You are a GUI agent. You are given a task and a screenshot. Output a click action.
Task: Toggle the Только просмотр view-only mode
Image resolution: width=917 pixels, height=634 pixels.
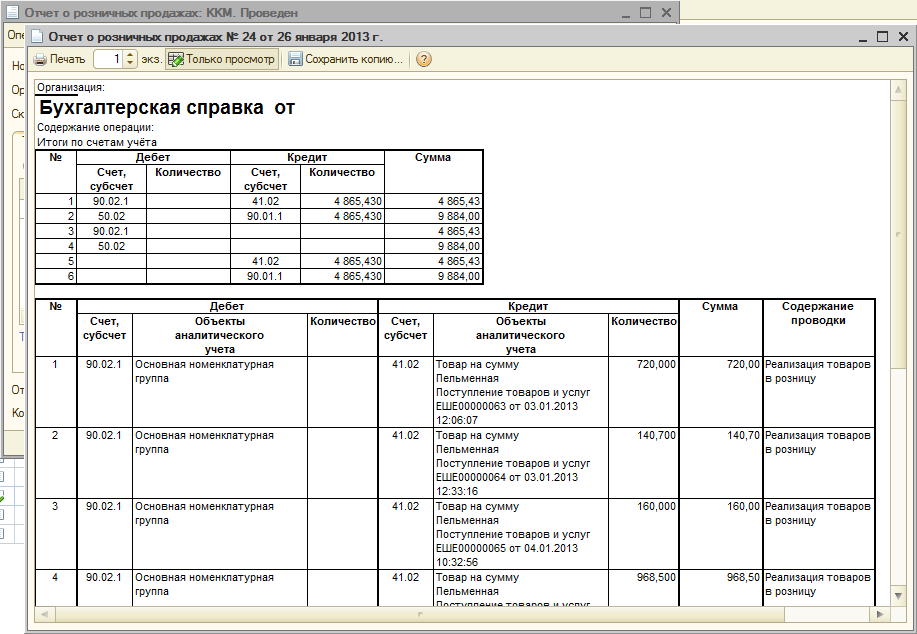pos(222,59)
